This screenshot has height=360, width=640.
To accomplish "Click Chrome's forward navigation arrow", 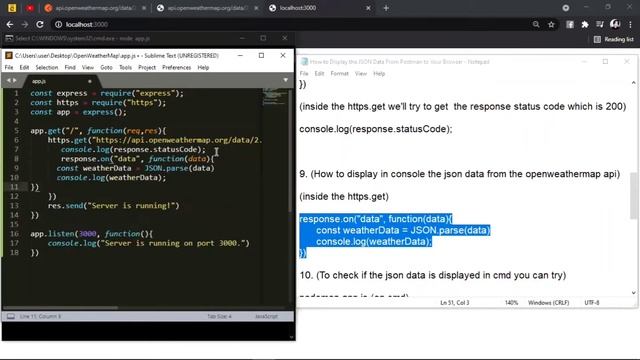I will coord(25,24).
